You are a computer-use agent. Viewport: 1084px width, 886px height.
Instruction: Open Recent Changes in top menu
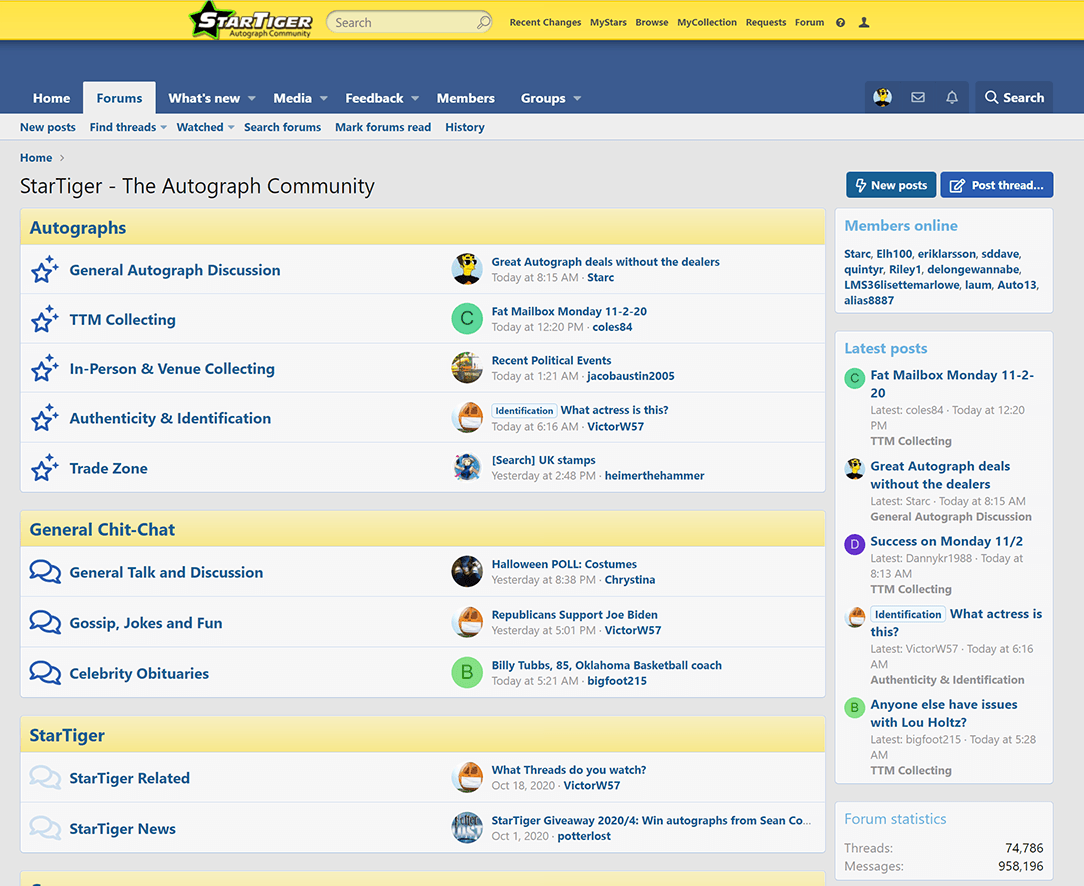[545, 22]
